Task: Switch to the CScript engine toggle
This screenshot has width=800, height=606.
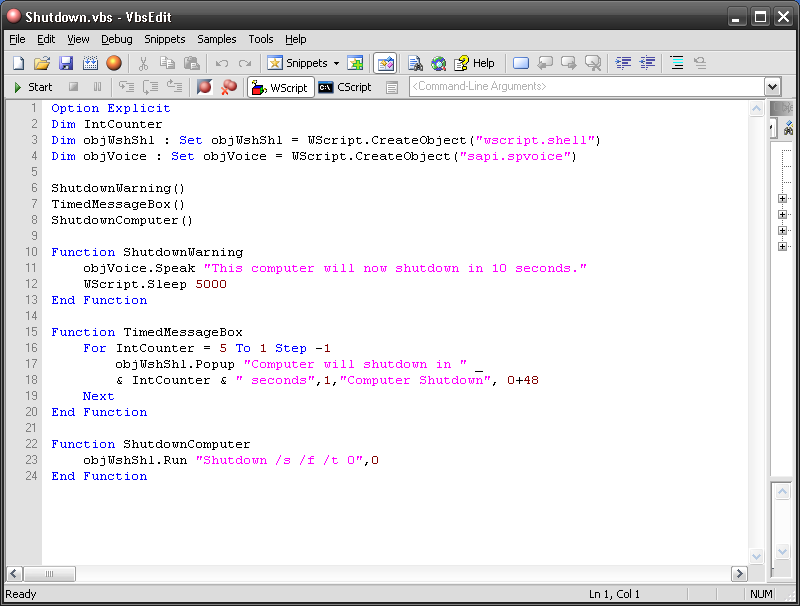Action: pyautogui.click(x=345, y=87)
